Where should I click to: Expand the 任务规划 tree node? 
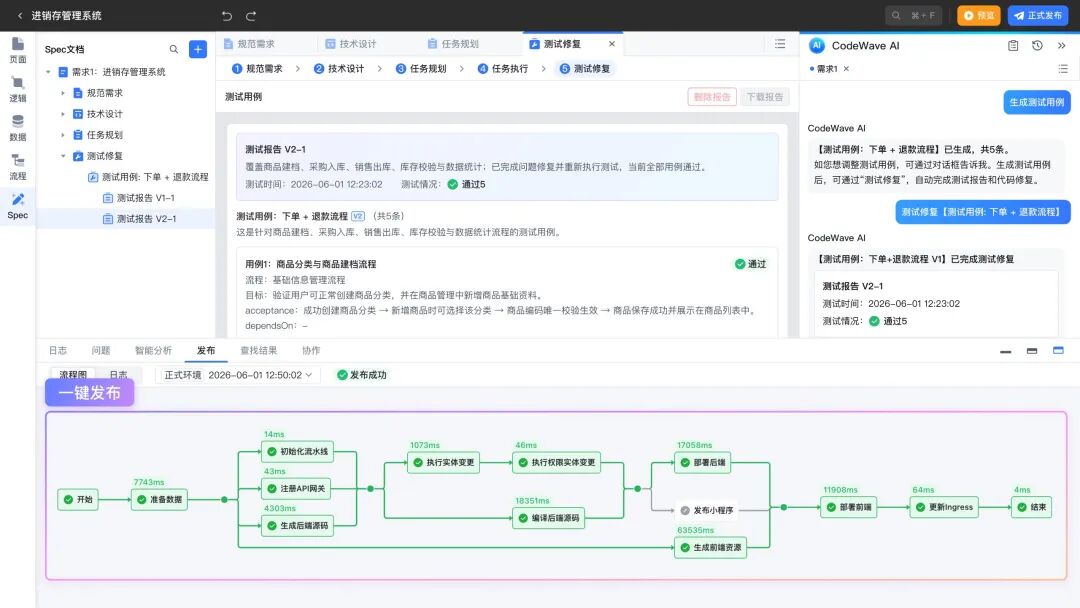(63, 135)
